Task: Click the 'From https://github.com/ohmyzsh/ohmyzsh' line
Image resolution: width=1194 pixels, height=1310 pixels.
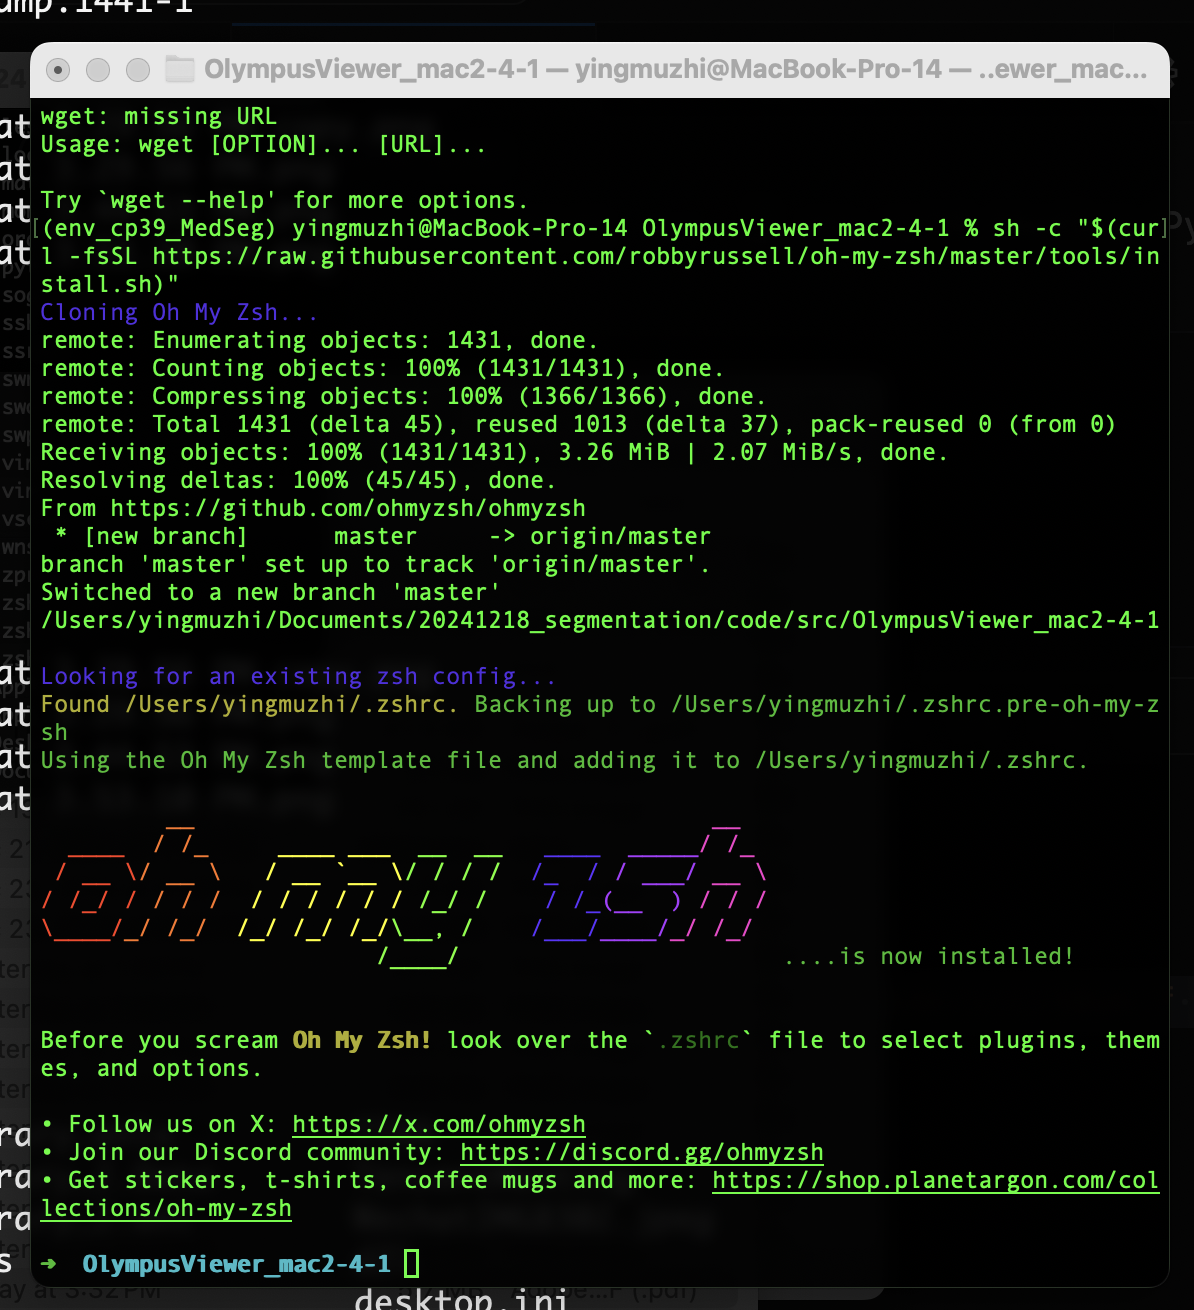Action: click(313, 508)
